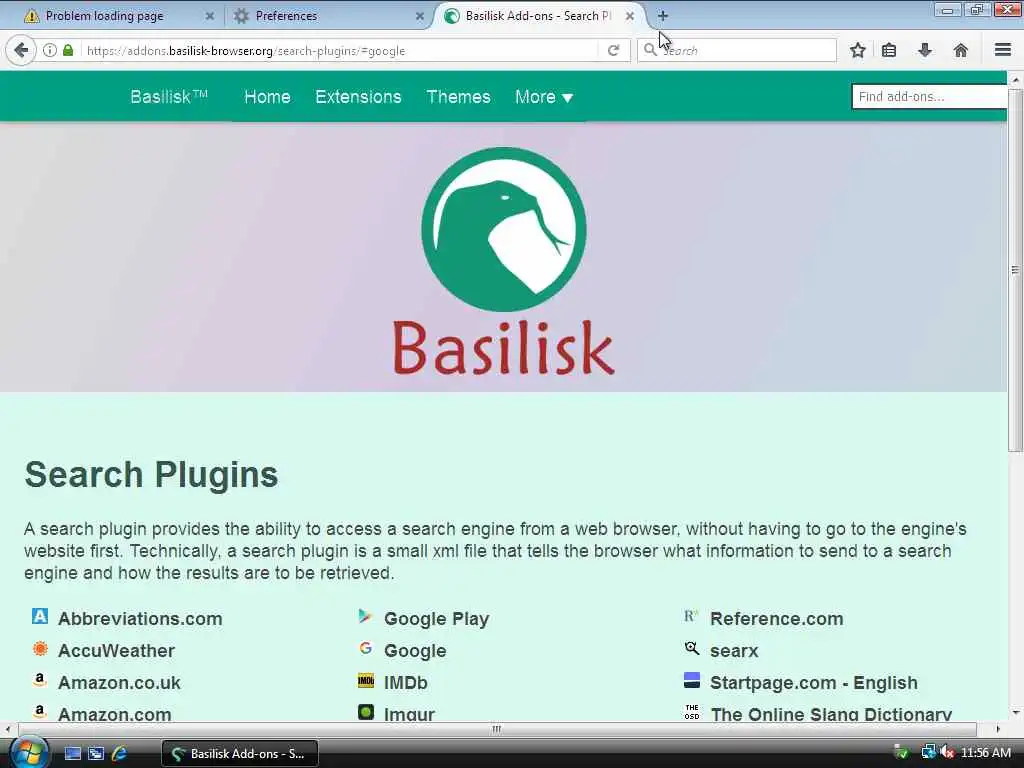Click the Startpage.com icon

pos(692,680)
